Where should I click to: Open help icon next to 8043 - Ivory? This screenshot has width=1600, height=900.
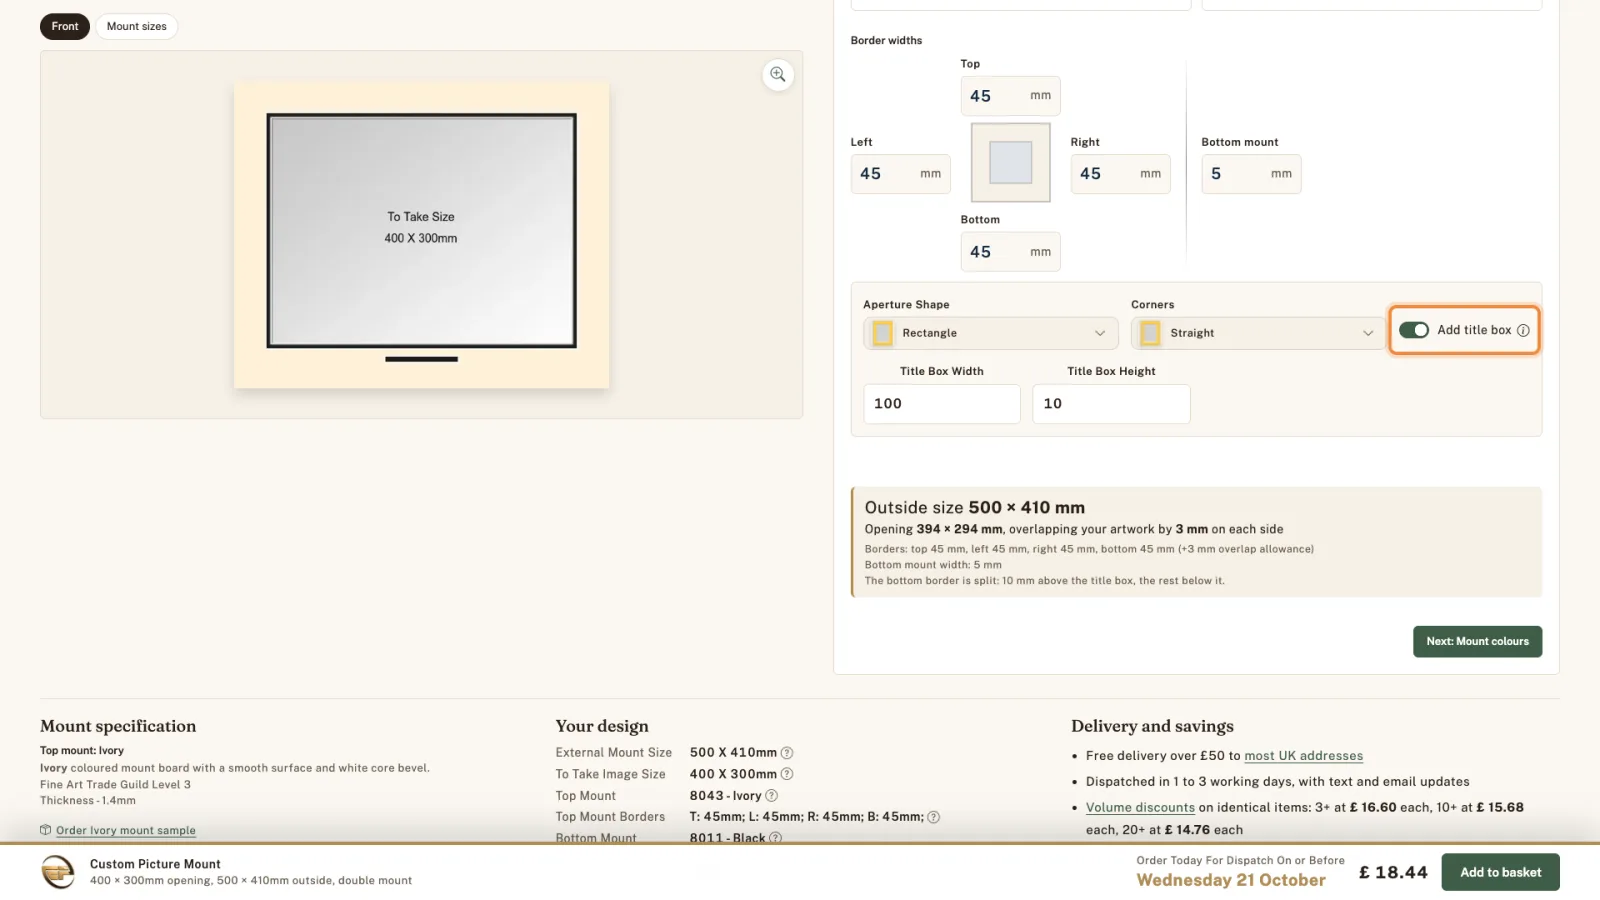coord(771,796)
